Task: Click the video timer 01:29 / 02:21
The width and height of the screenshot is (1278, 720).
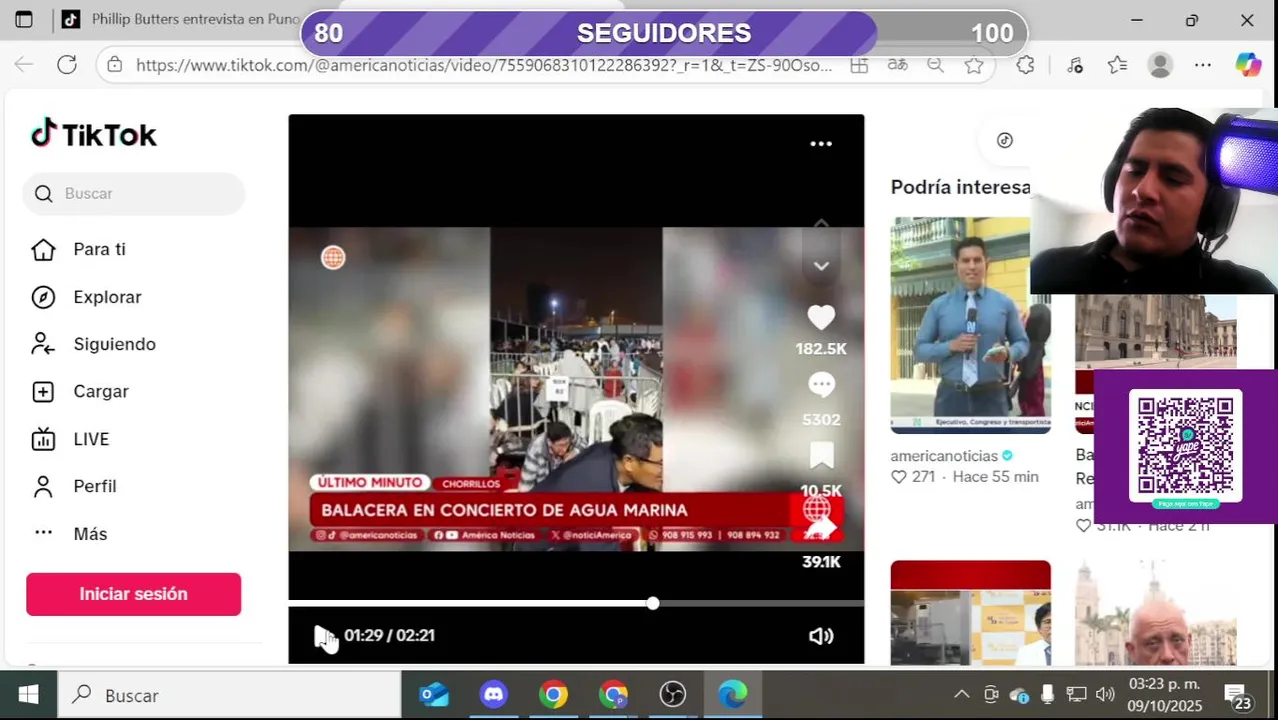Action: [x=389, y=636]
